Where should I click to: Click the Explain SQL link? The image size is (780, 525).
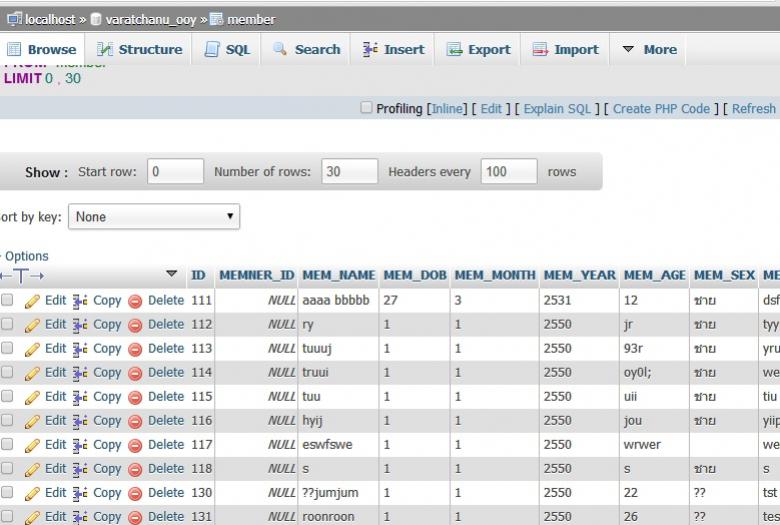[x=557, y=108]
